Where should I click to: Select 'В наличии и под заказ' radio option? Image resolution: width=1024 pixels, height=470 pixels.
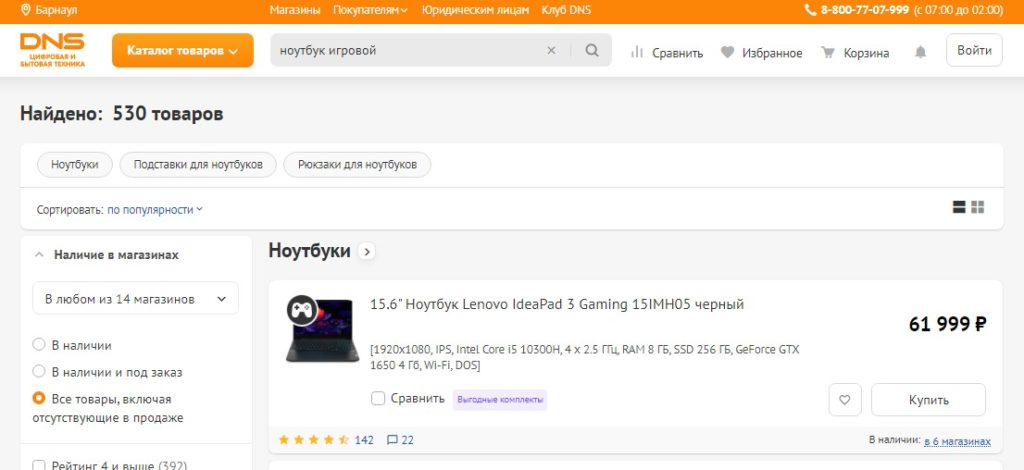[39, 372]
